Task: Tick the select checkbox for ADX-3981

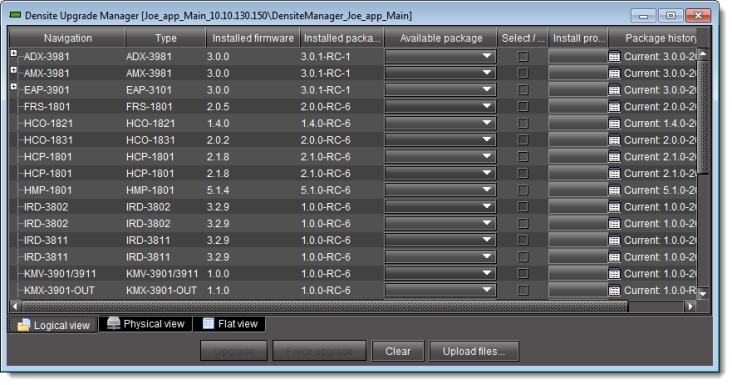Action: coord(523,56)
